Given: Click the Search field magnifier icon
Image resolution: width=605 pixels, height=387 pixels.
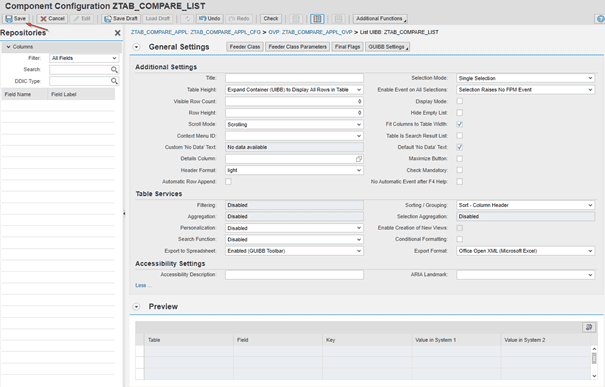Looking at the screenshot, I should click(114, 70).
